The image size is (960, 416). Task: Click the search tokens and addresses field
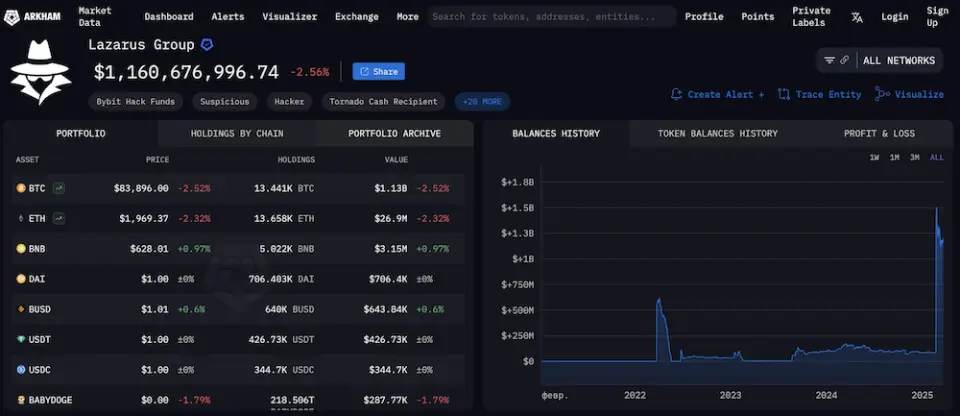coord(551,17)
